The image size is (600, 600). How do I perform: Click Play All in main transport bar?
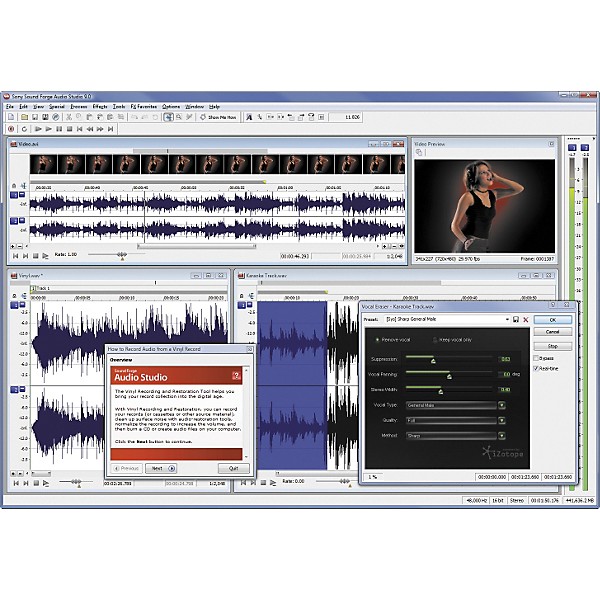coord(38,129)
